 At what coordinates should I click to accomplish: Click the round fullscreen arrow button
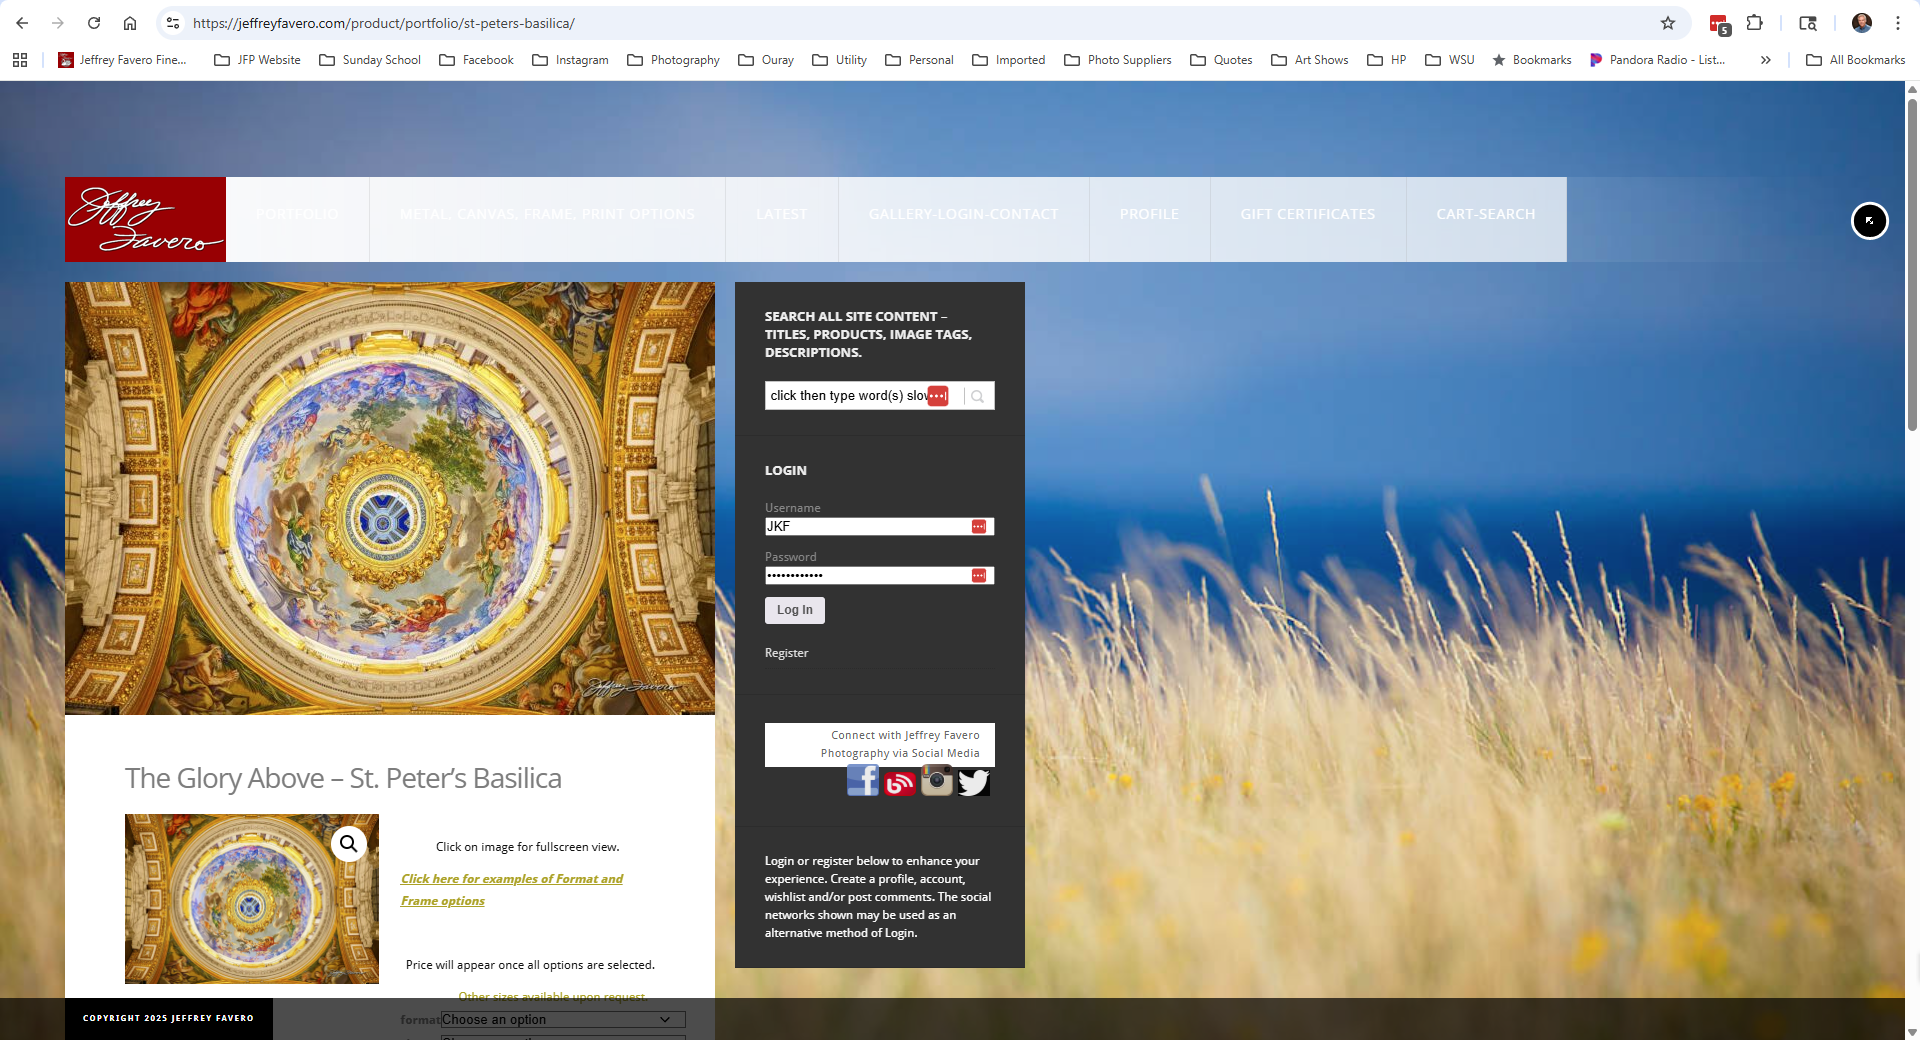[1869, 221]
